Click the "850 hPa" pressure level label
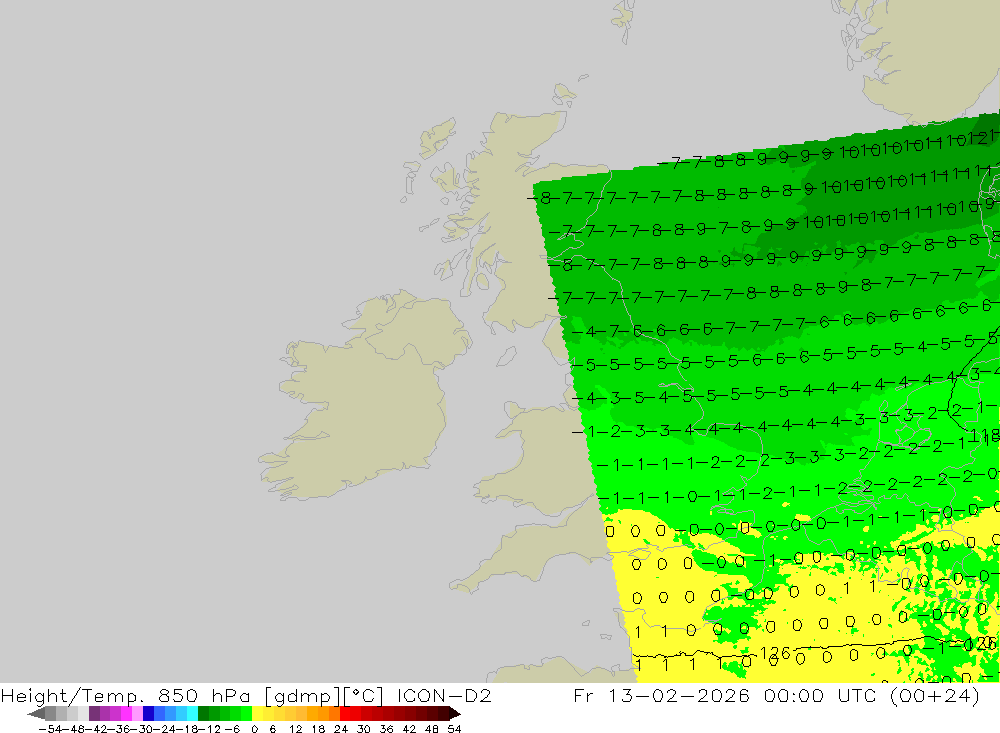This screenshot has width=1000, height=733. point(204,696)
